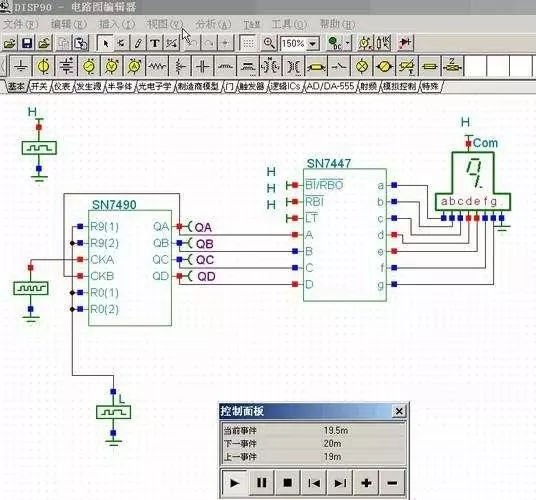Switch to the 发生源 component tab
The width and height of the screenshot is (536, 500).
[89, 86]
